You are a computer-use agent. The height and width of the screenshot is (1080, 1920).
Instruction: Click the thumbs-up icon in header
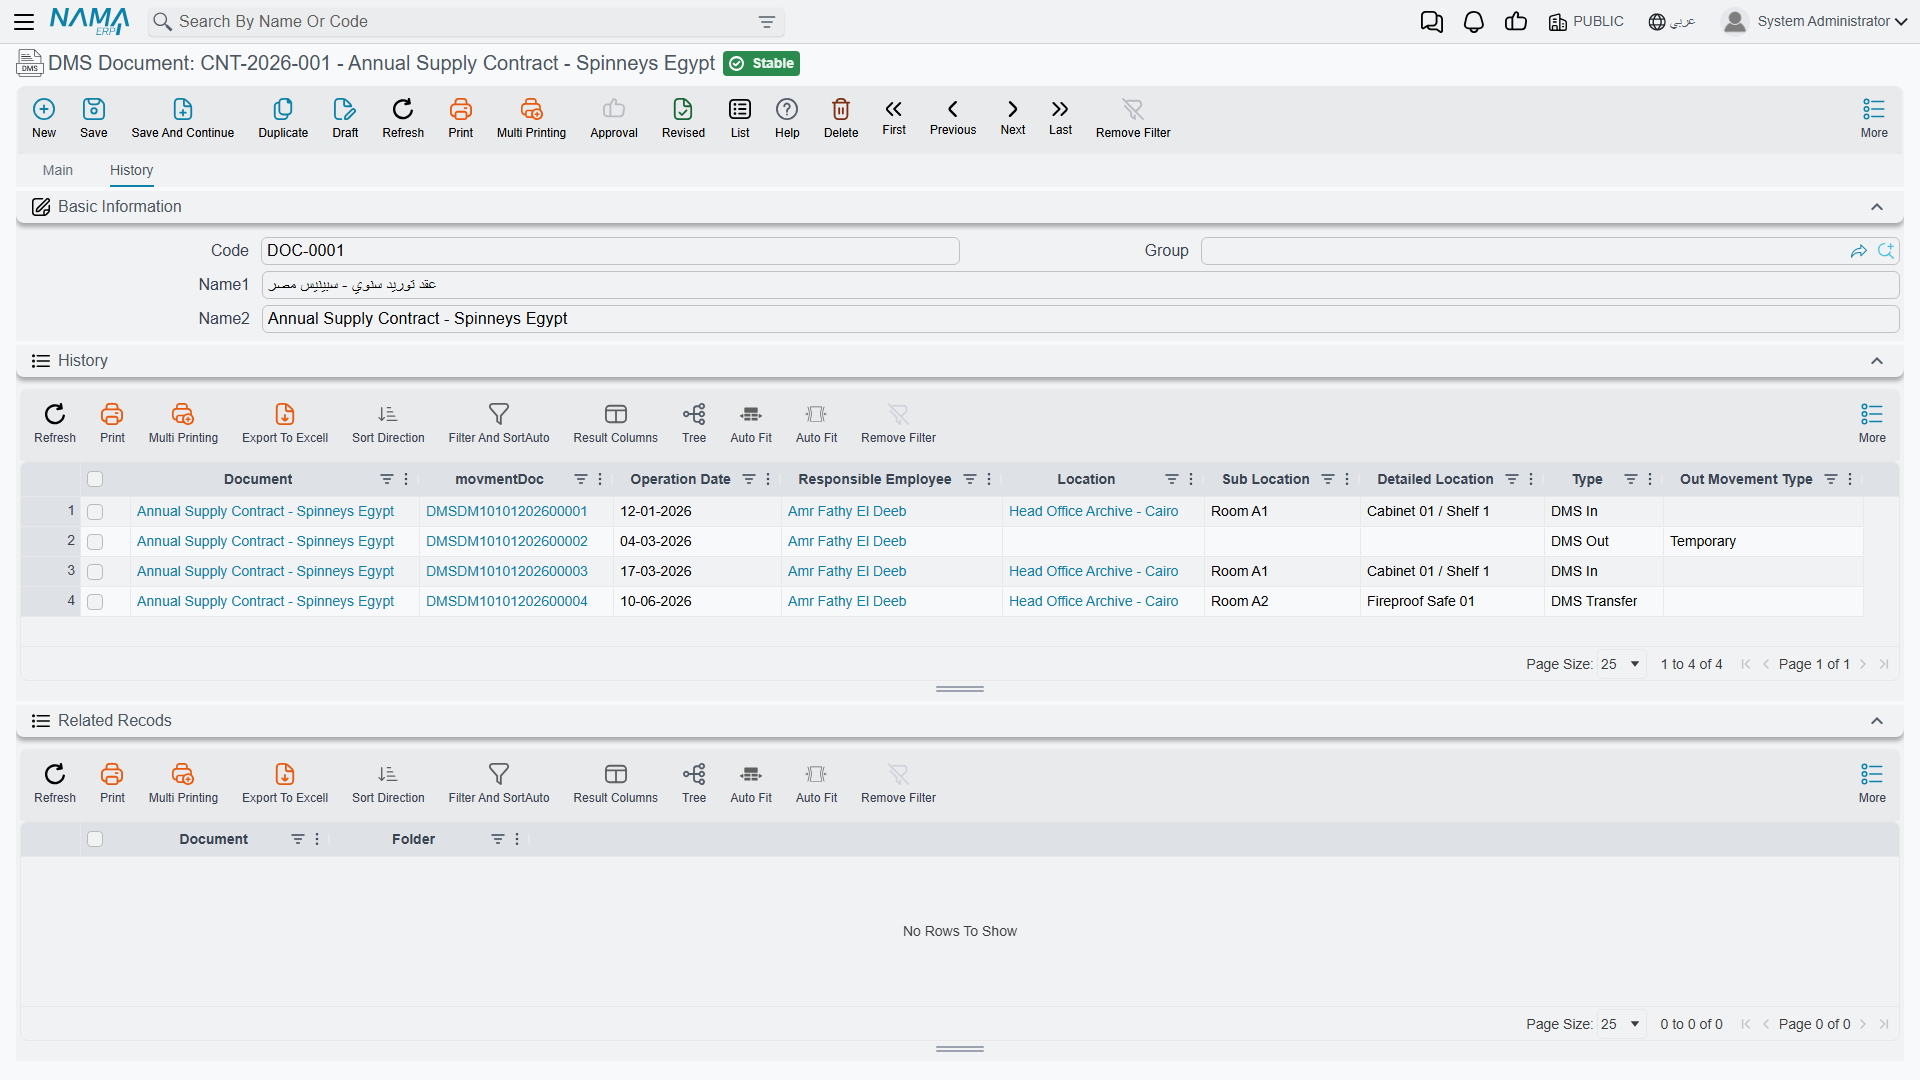(x=1516, y=22)
